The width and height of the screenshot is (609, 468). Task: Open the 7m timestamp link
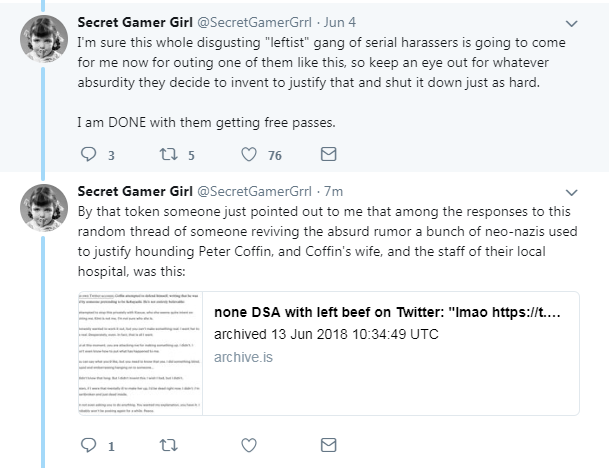334,191
